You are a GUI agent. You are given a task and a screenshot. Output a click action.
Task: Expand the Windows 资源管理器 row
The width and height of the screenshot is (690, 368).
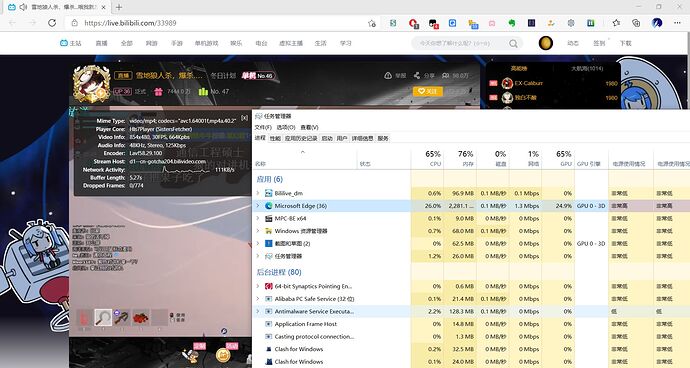tap(258, 231)
